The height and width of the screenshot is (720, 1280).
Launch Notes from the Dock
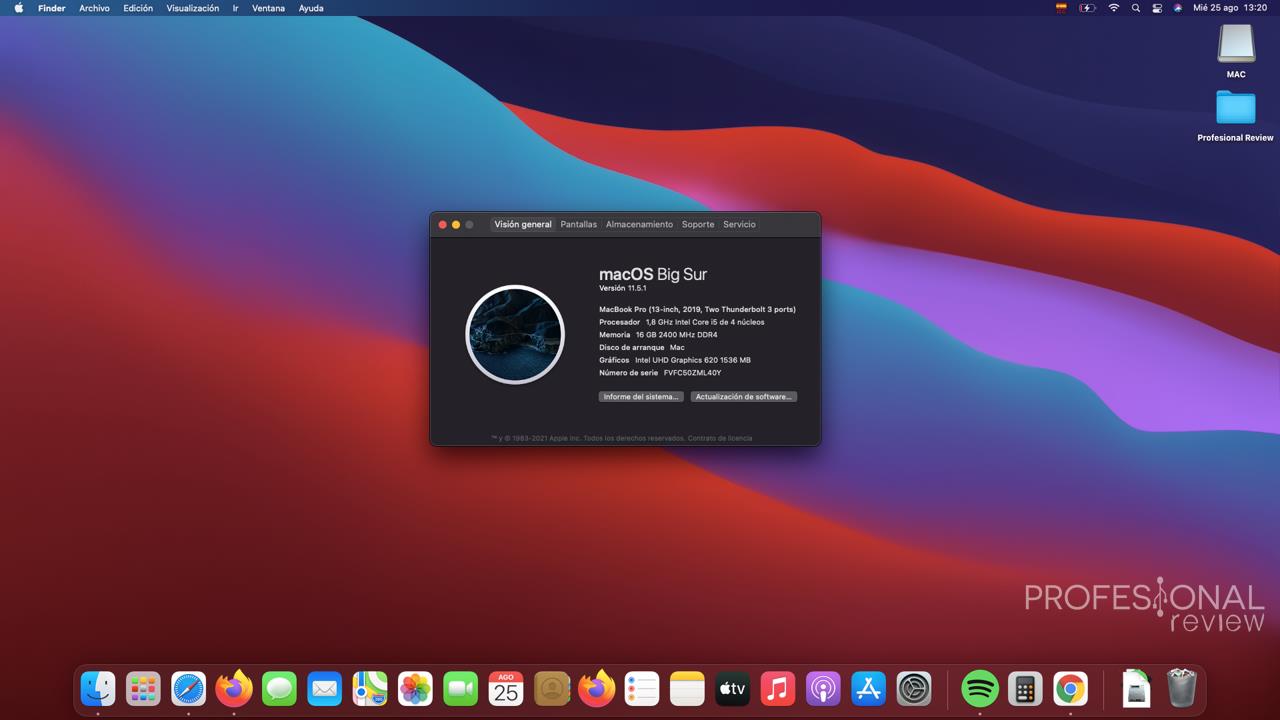point(687,688)
